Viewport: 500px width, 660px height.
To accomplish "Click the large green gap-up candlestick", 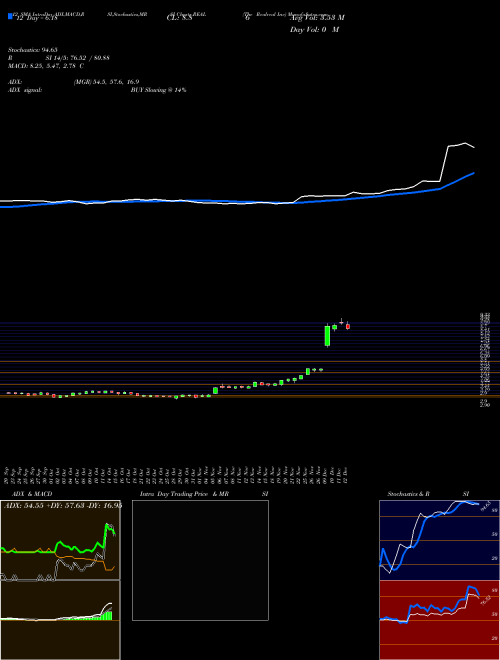I will point(327,335).
